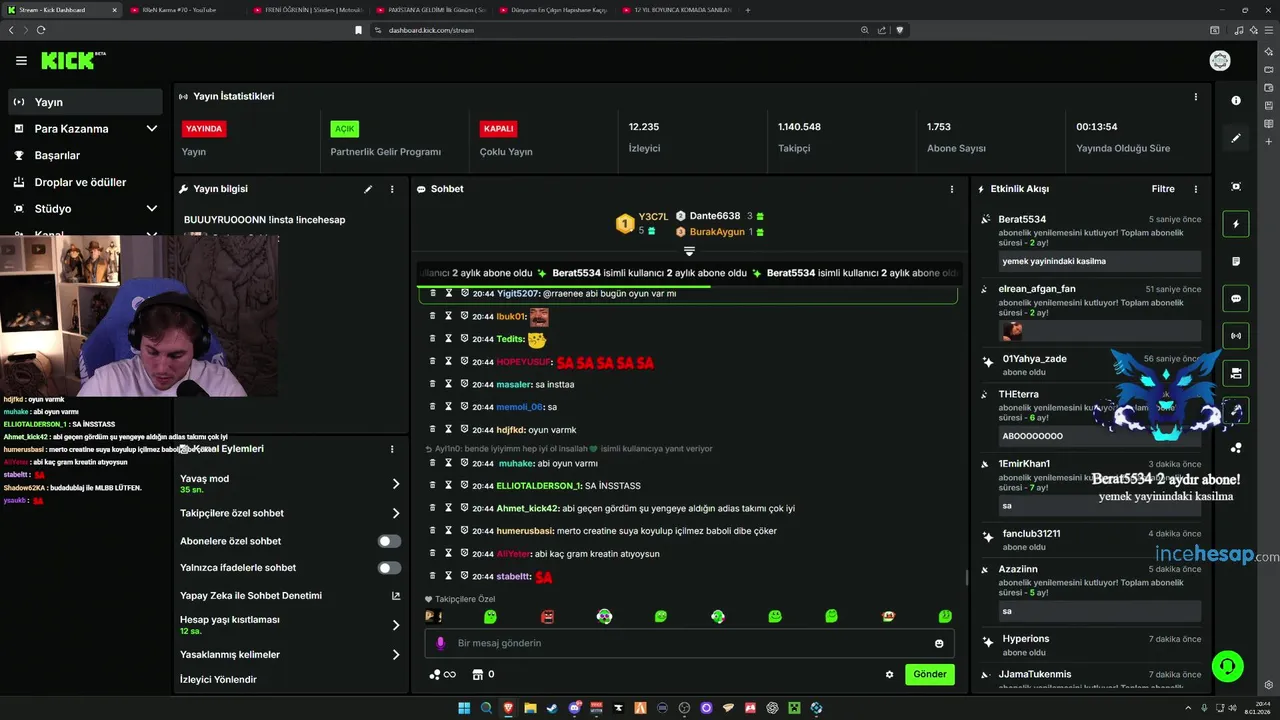Click the chat scrollbar
Viewport: 1280px width, 720px height.
click(966, 578)
